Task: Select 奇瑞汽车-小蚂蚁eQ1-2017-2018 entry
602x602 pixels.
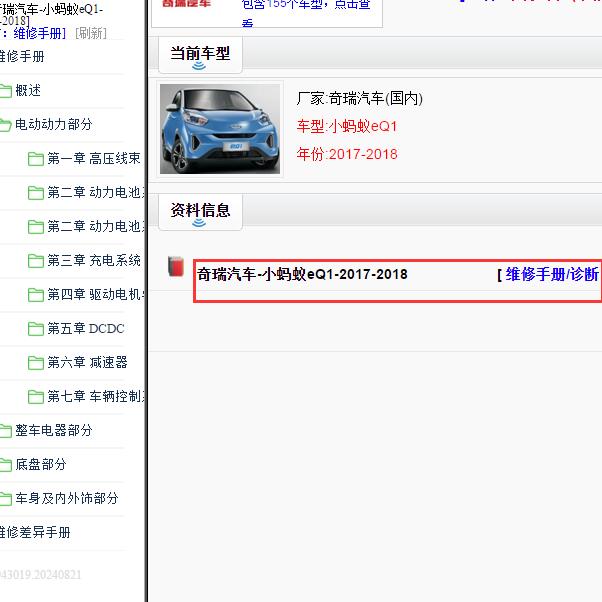Action: click(x=302, y=275)
